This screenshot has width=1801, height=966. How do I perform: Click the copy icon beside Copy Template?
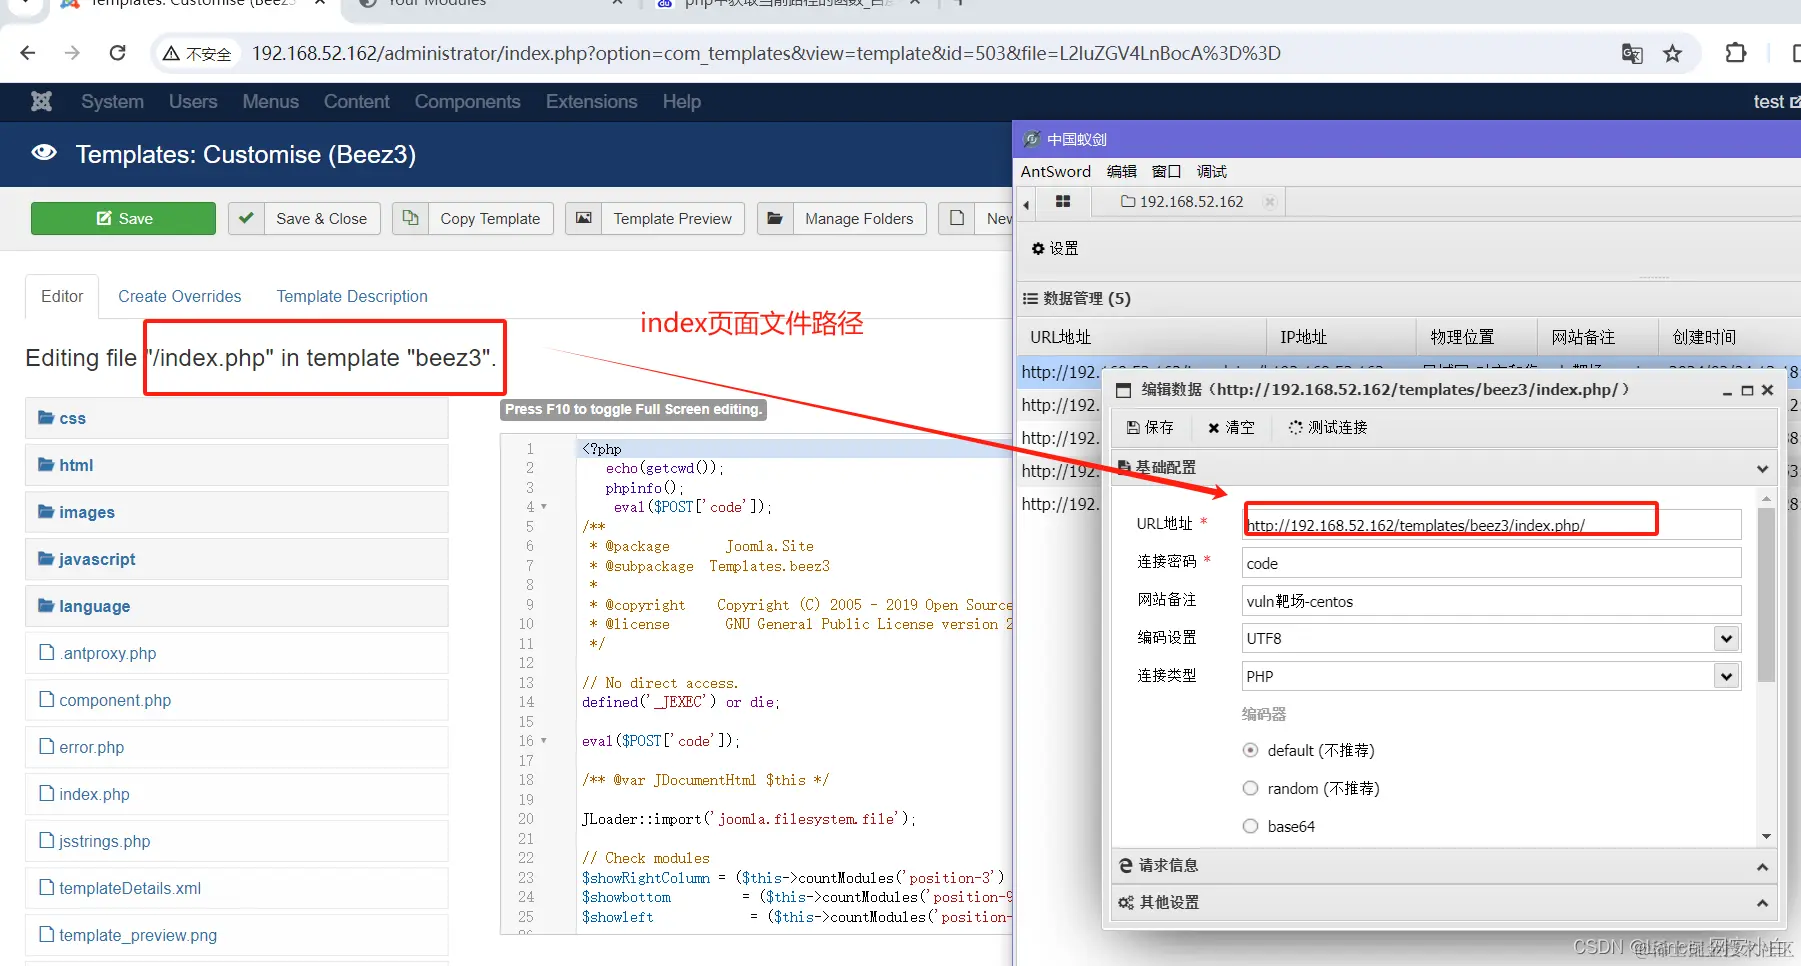(410, 218)
